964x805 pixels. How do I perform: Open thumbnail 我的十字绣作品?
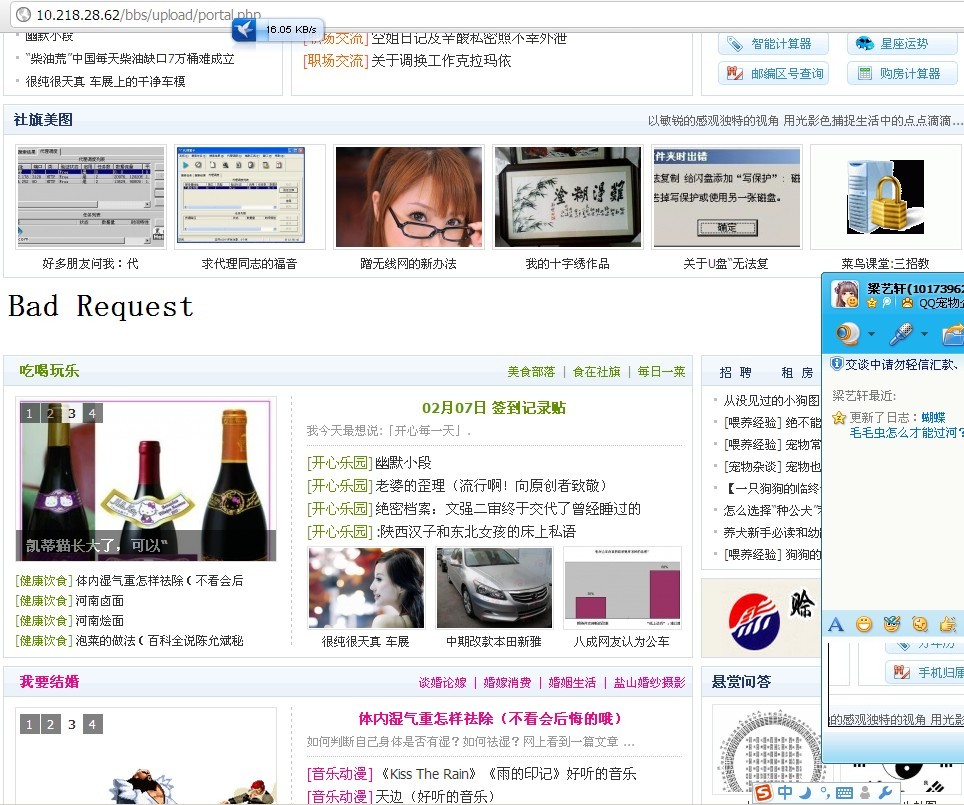567,197
